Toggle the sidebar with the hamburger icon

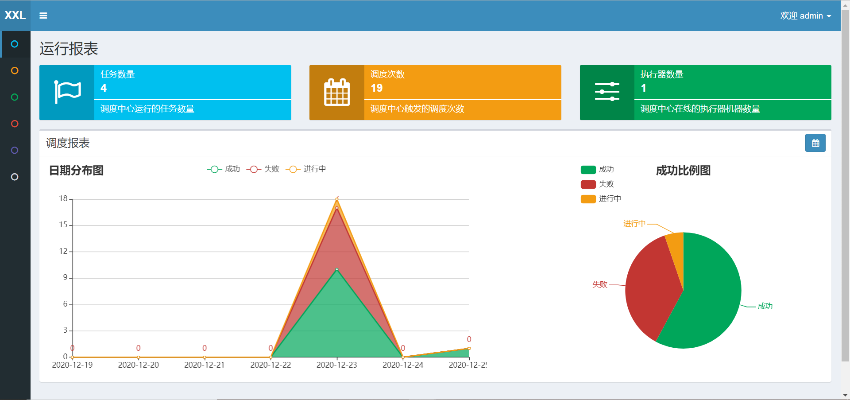[43, 15]
